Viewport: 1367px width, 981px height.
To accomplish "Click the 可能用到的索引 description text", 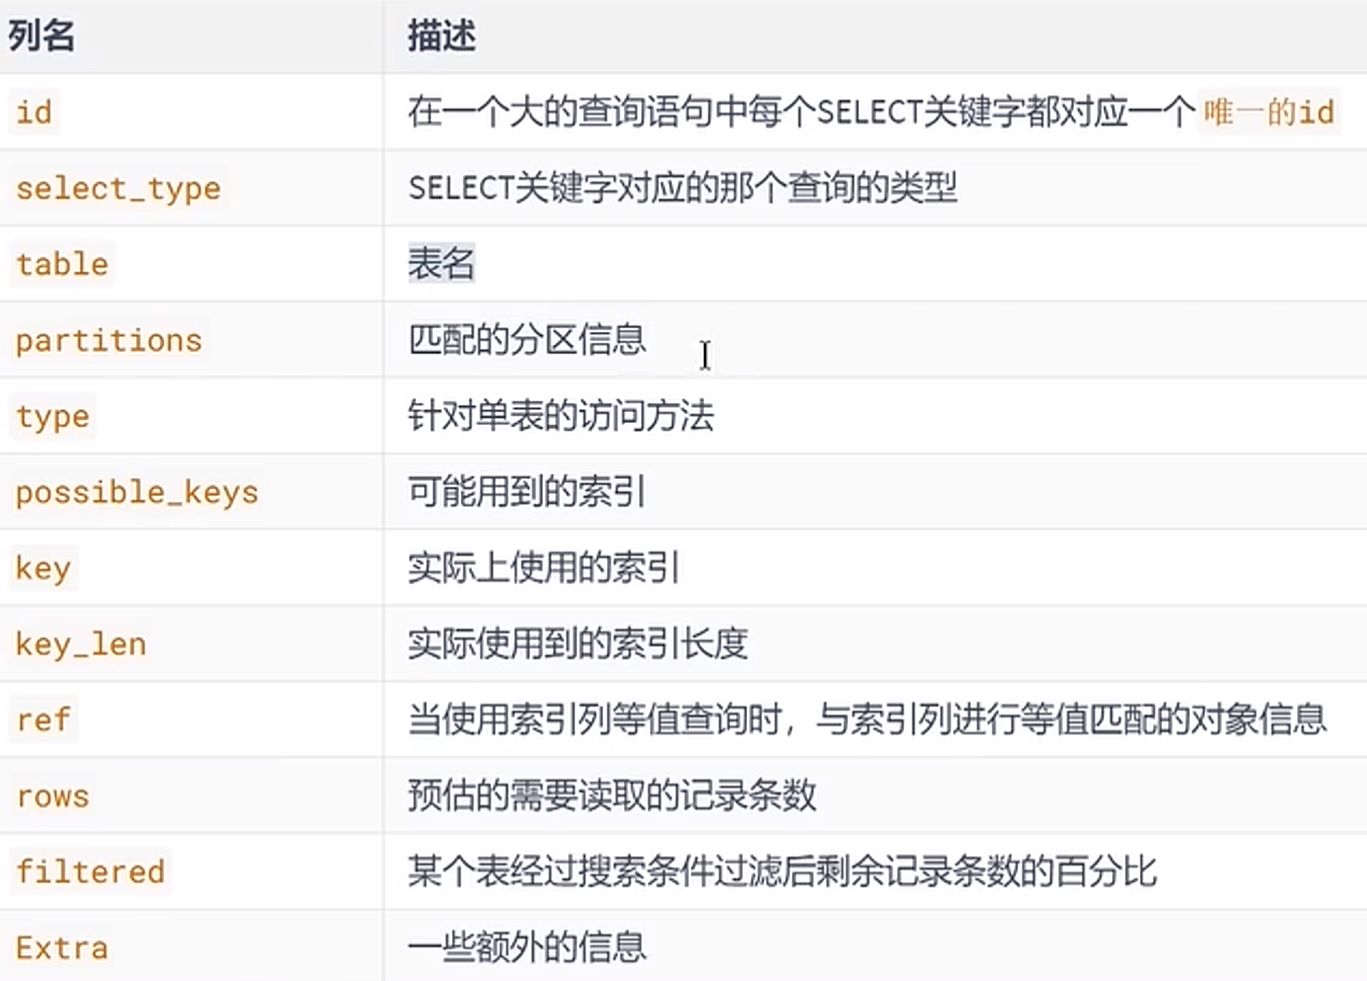I will [x=527, y=492].
